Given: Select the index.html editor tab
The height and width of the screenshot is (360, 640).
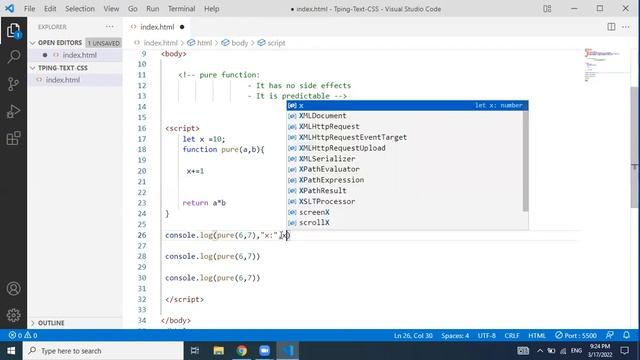Looking at the screenshot, I should point(157,27).
